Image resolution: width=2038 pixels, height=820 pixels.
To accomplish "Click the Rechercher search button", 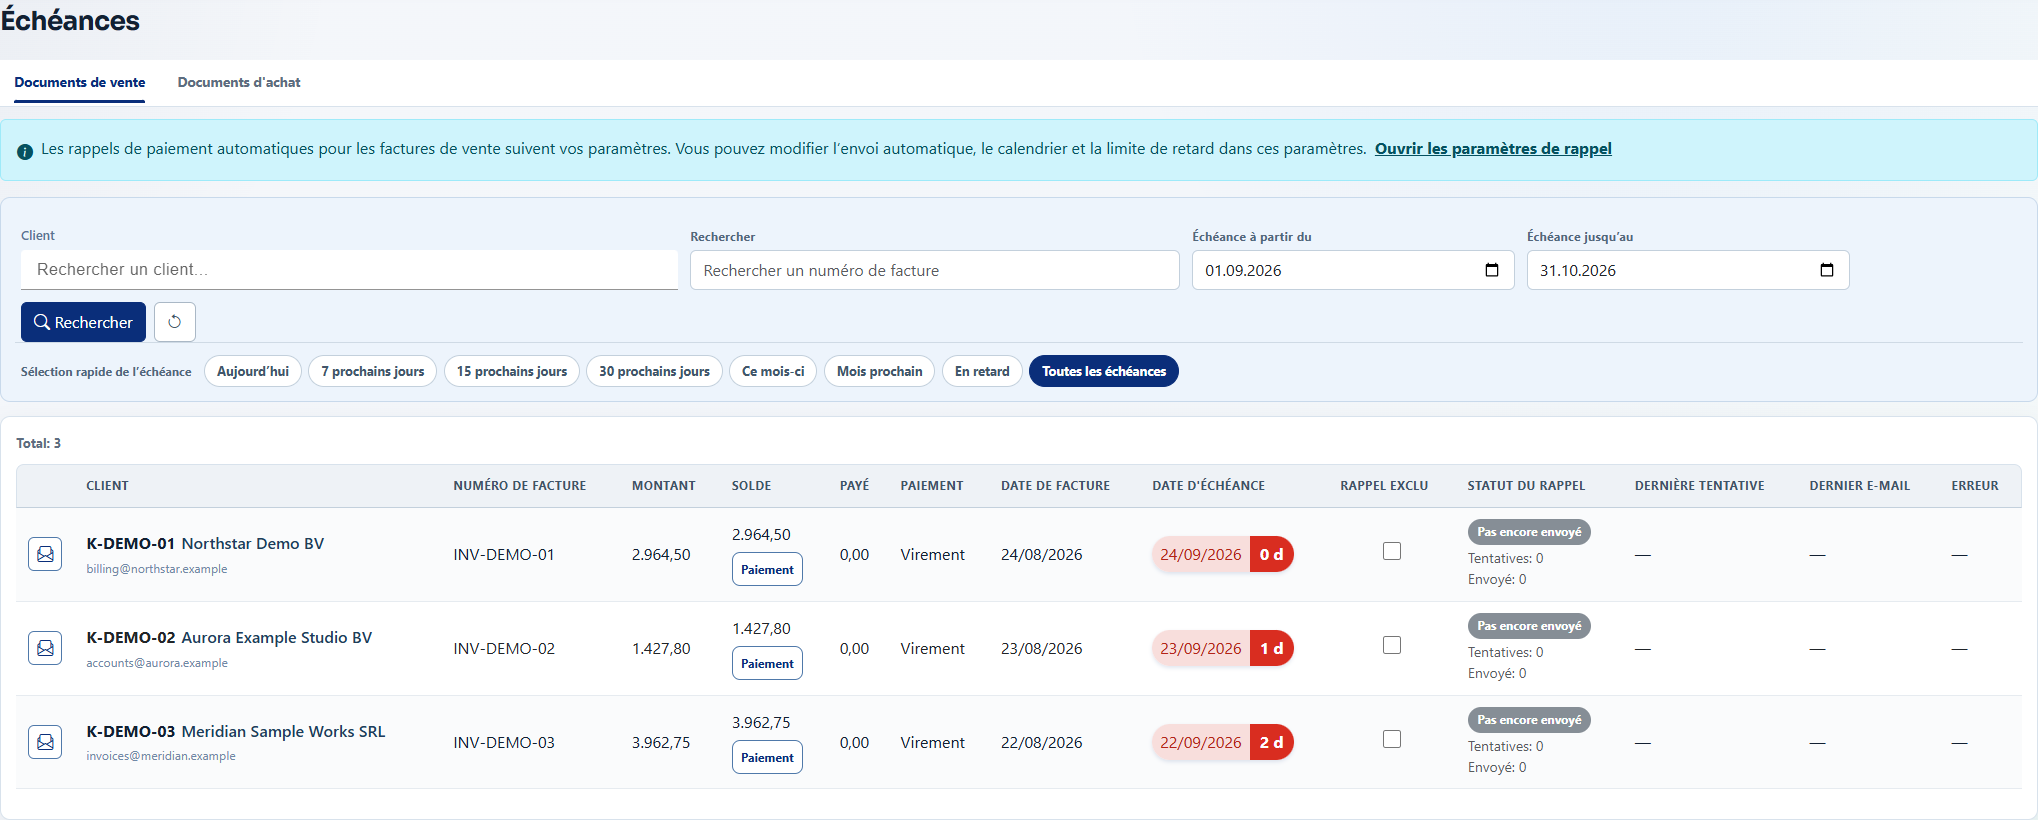I will (x=83, y=322).
